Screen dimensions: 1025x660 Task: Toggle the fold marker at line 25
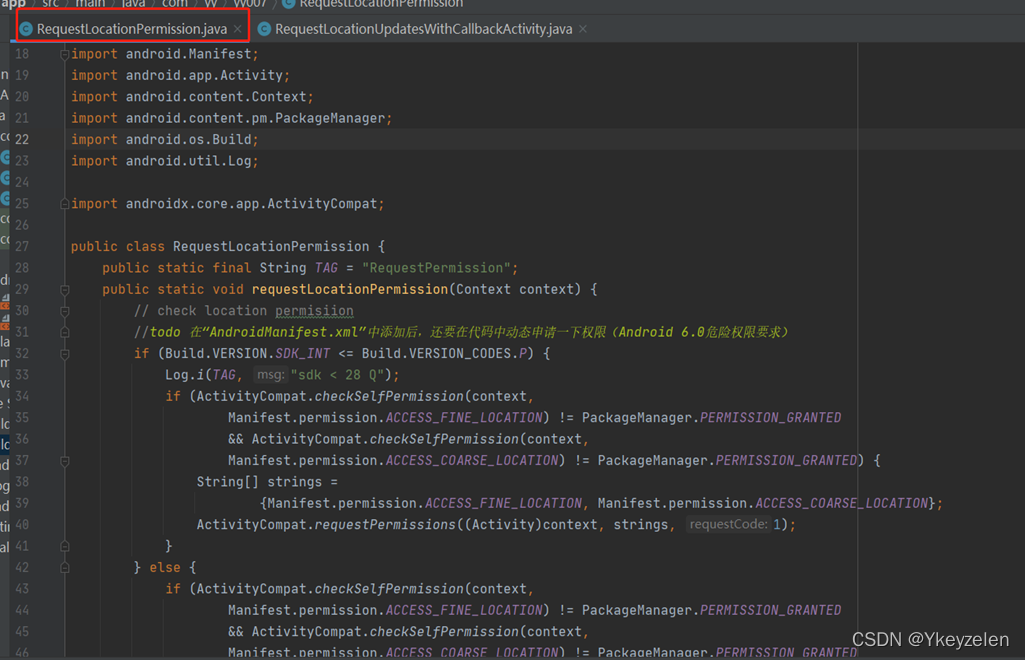pyautogui.click(x=65, y=204)
